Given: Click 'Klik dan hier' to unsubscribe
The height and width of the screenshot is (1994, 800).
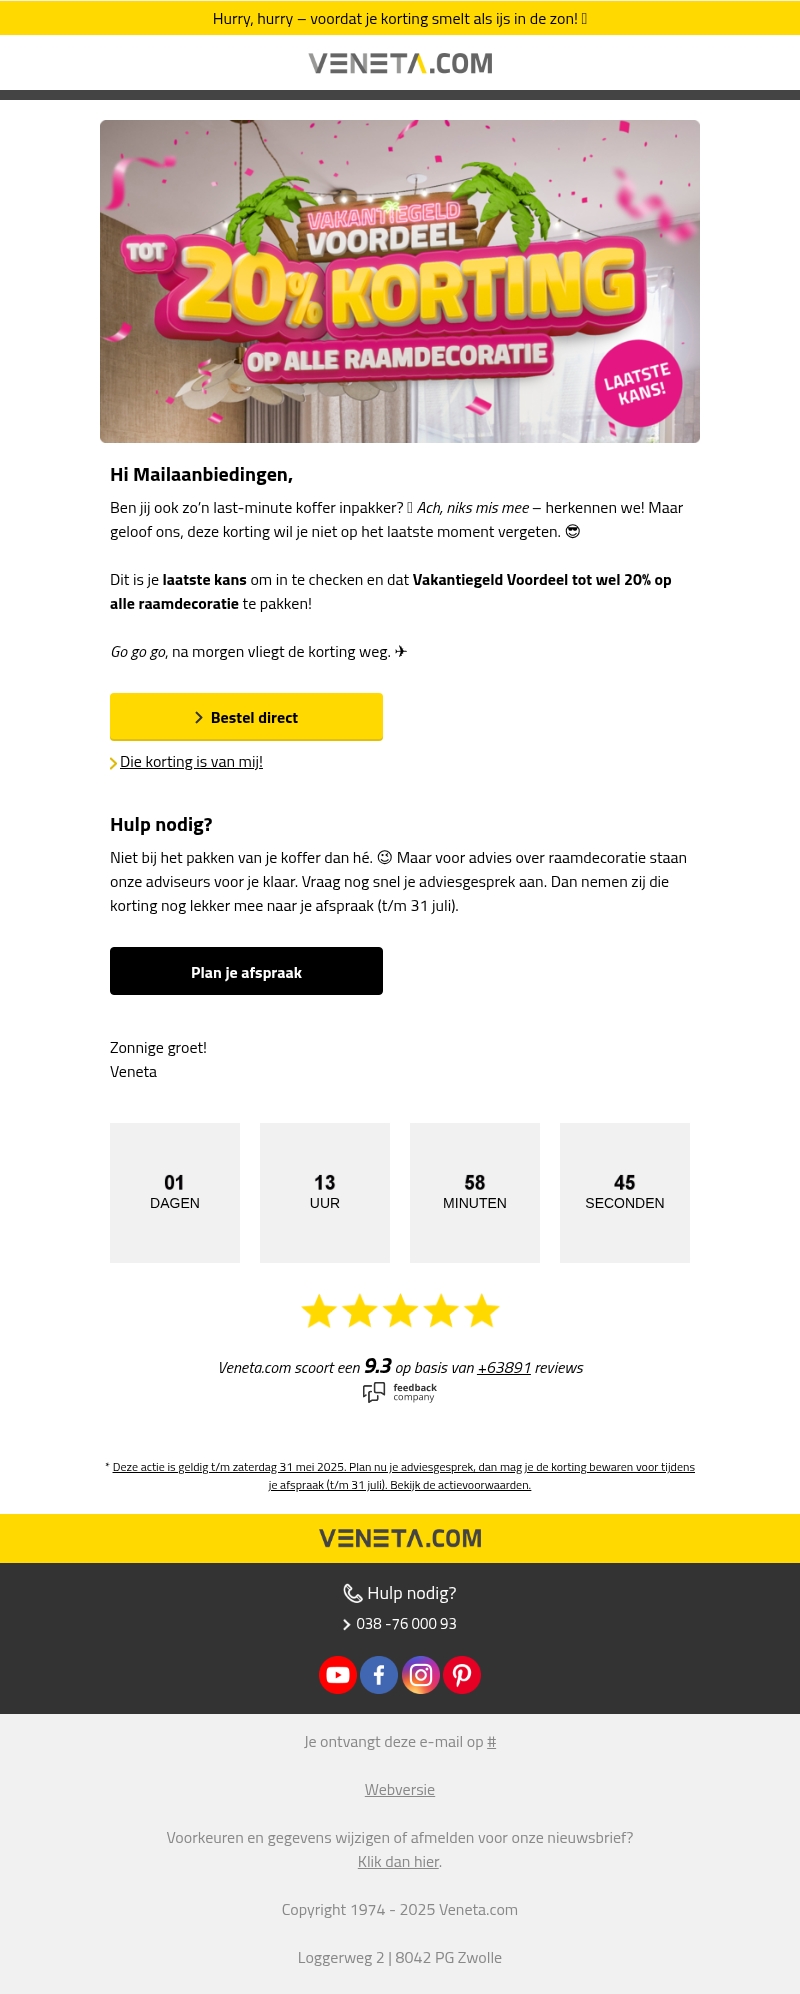Looking at the screenshot, I should 399,1862.
